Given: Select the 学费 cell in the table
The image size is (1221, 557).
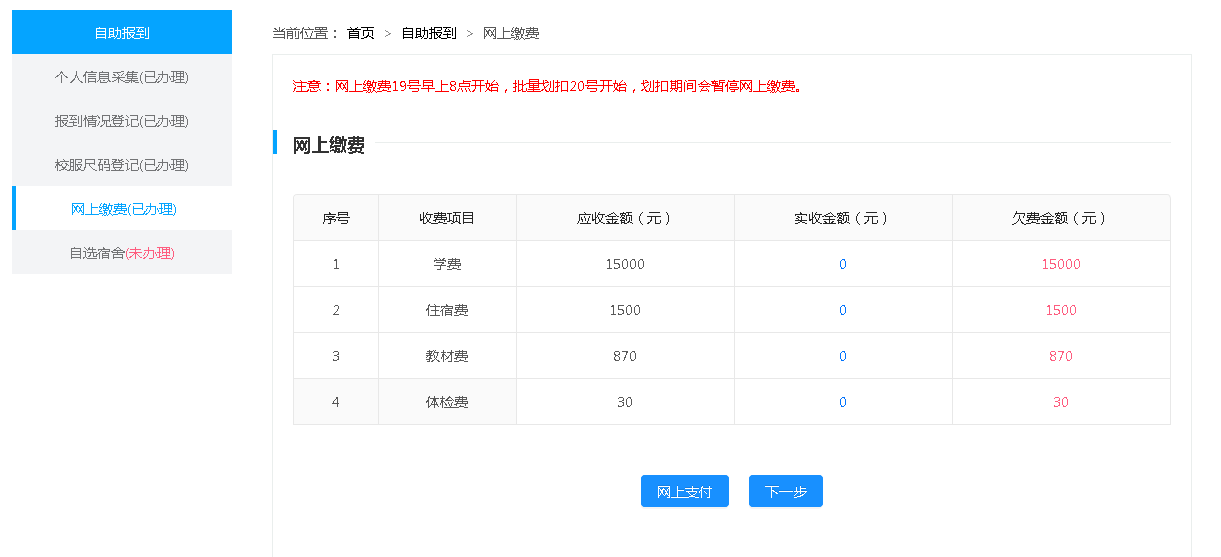Looking at the screenshot, I should point(447,264).
